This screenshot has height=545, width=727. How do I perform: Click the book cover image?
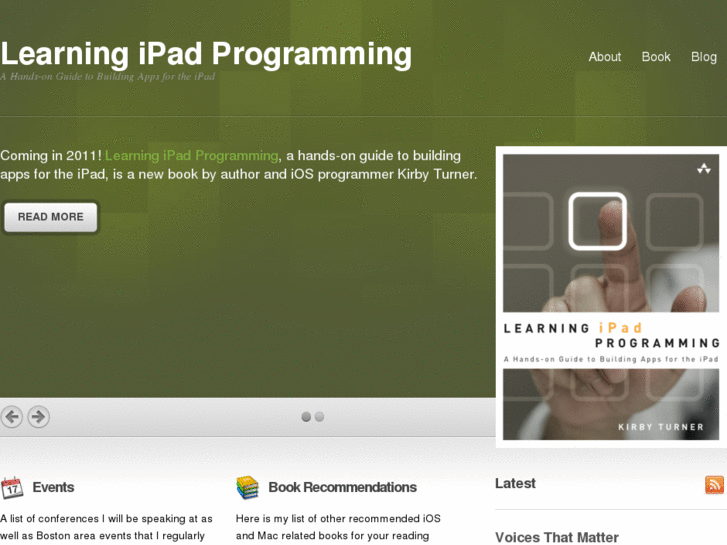[x=611, y=297]
